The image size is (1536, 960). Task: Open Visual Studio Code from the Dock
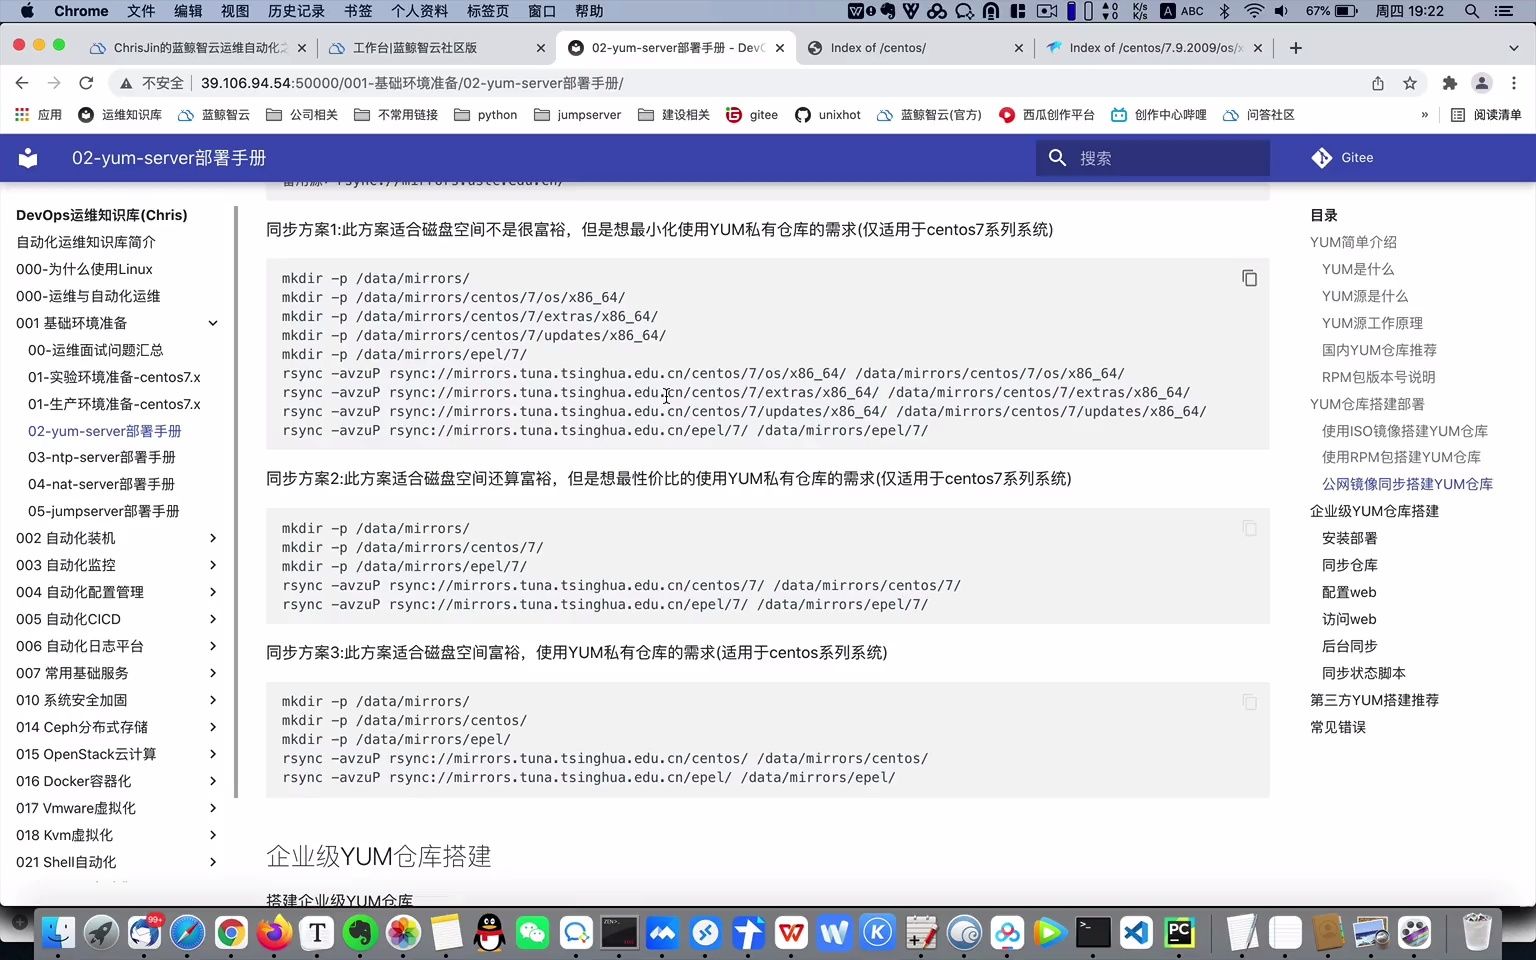point(1136,933)
